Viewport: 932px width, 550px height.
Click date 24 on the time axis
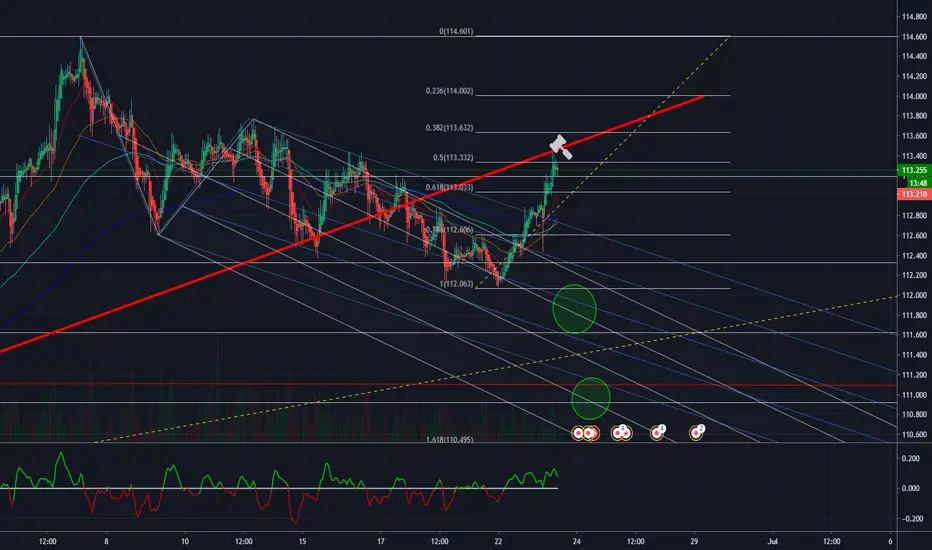pos(577,541)
